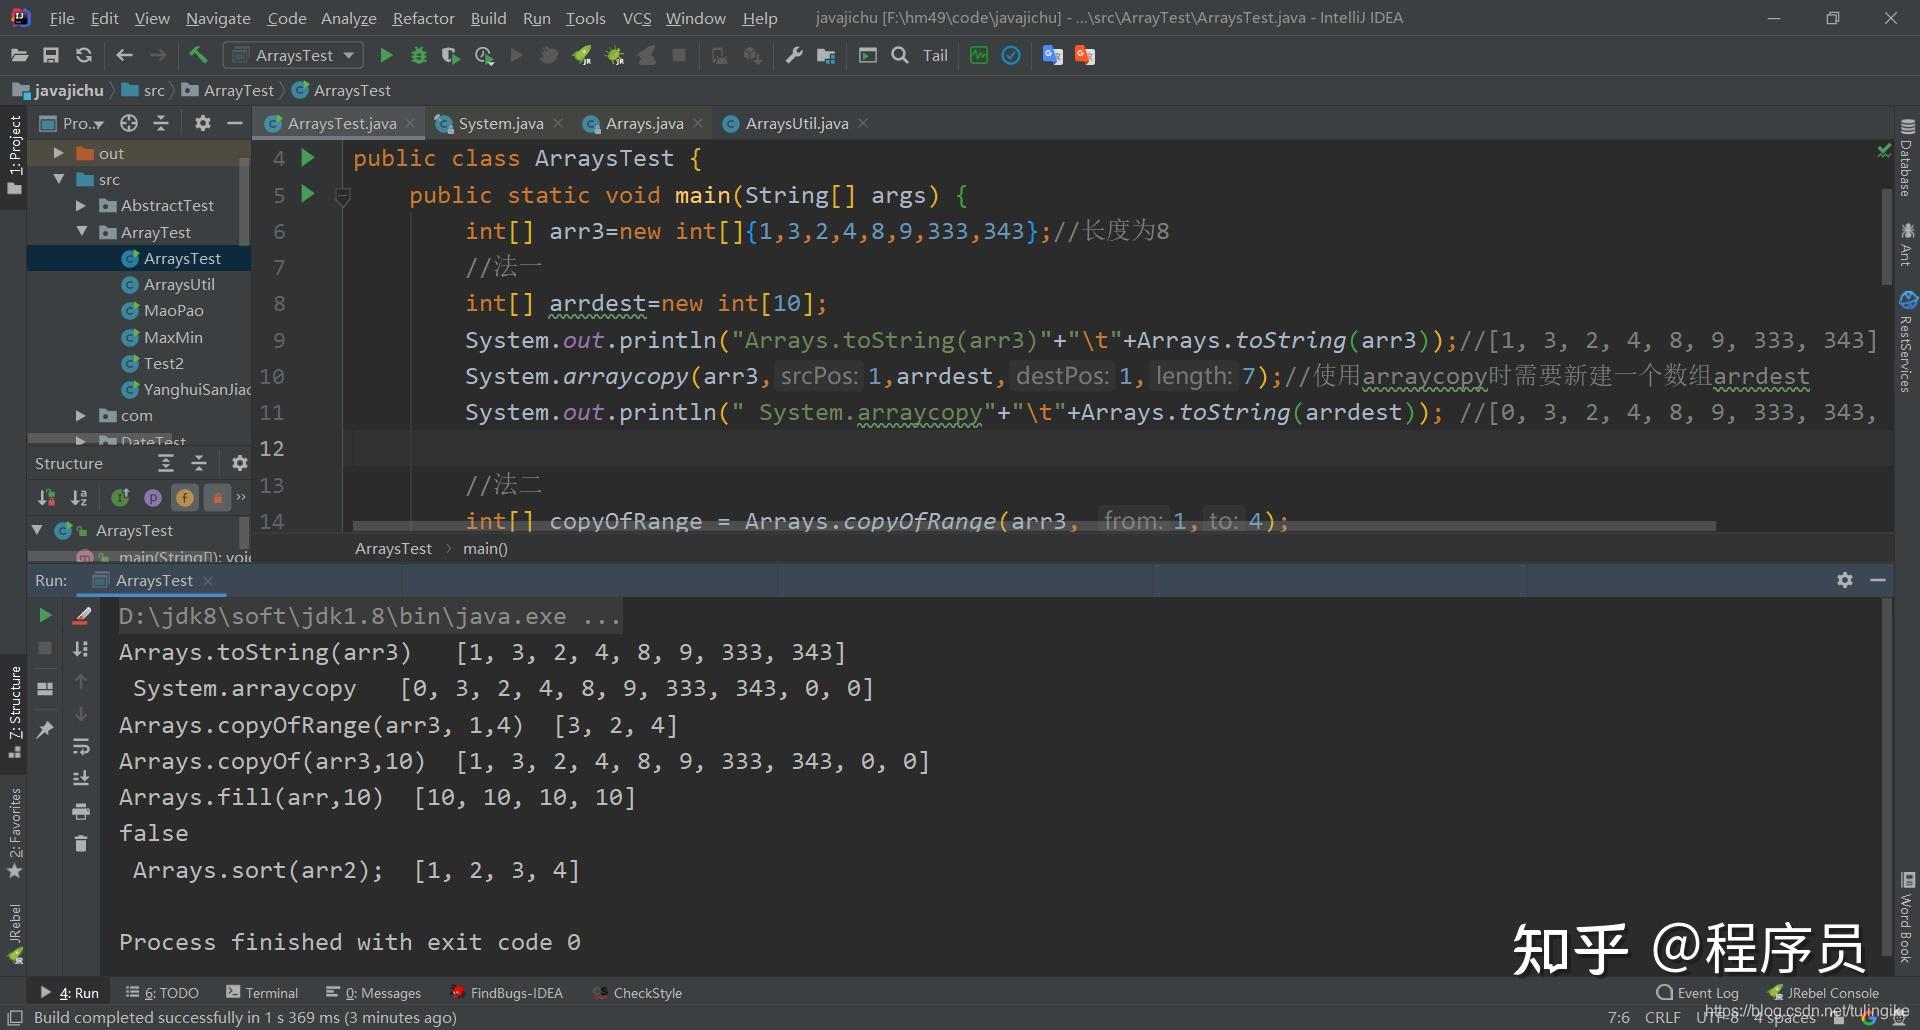
Task: Open the Refactor menu
Action: point(423,18)
